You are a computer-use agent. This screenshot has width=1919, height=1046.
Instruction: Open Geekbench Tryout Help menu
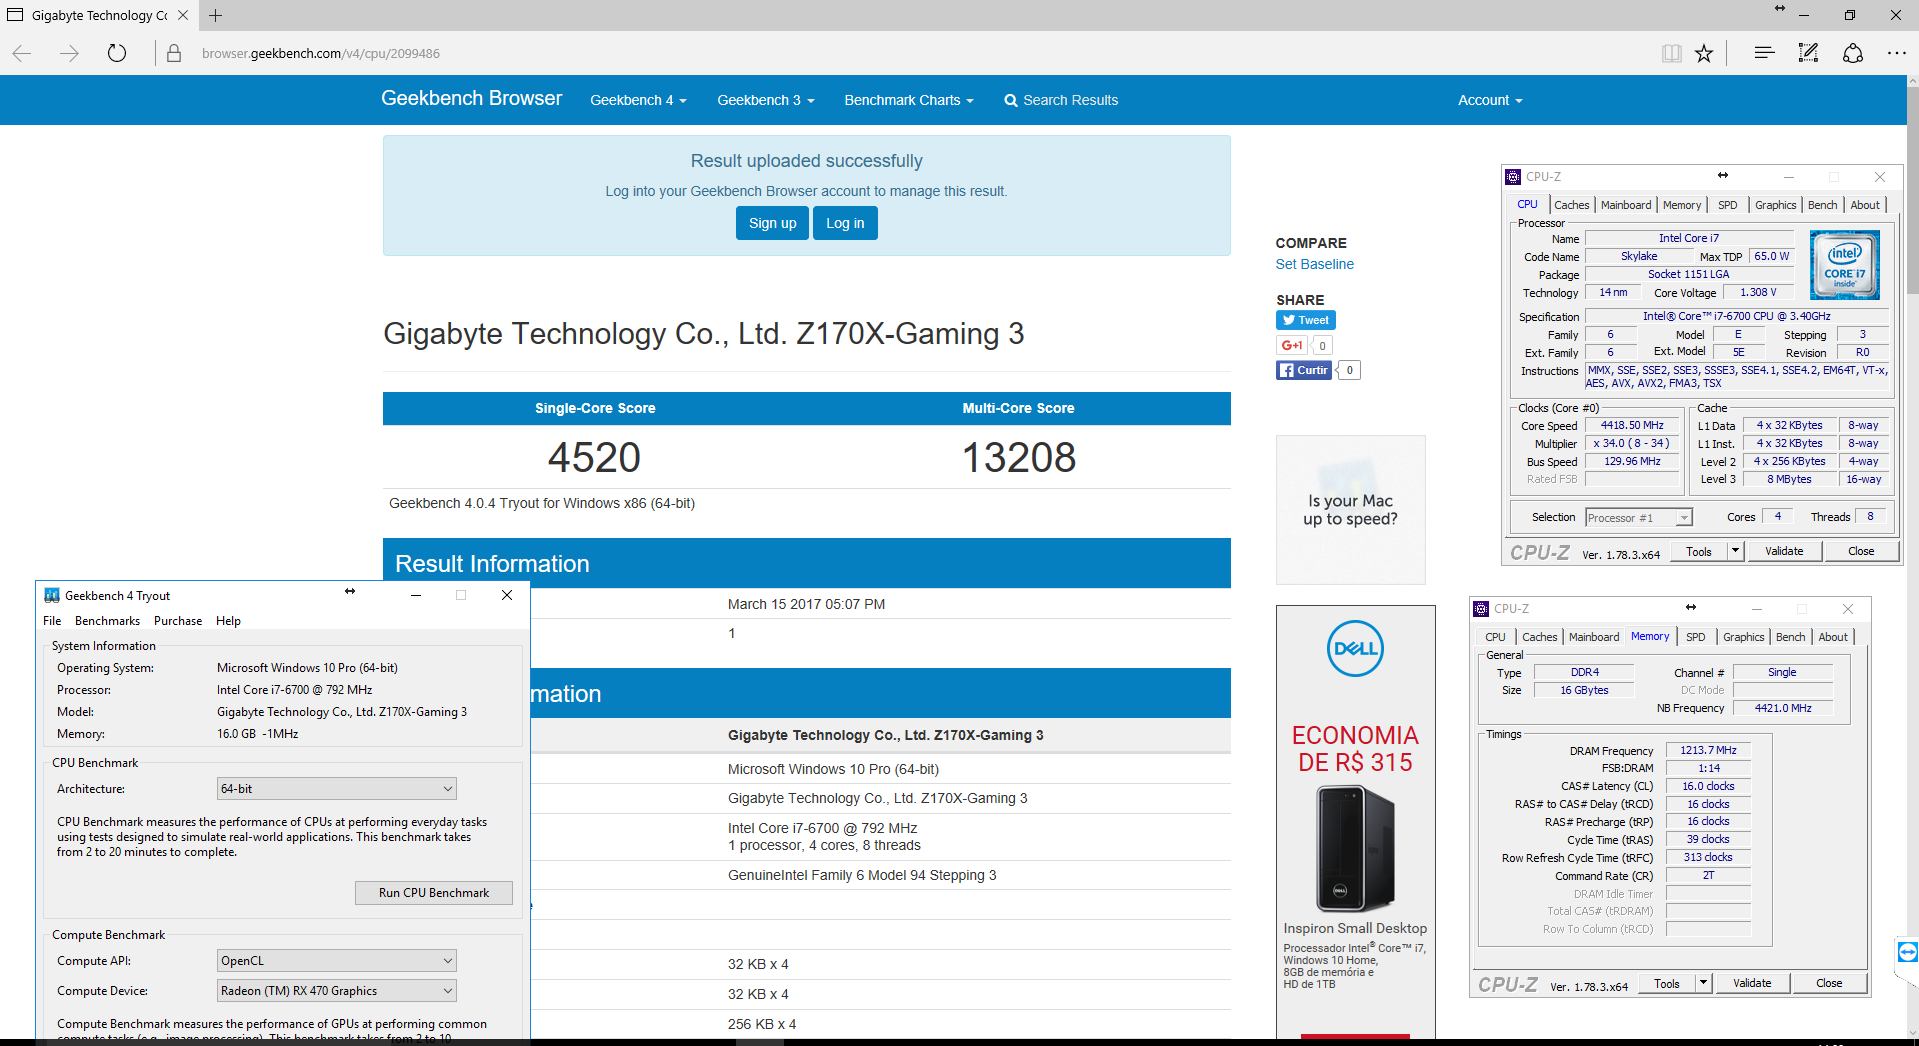[228, 621]
